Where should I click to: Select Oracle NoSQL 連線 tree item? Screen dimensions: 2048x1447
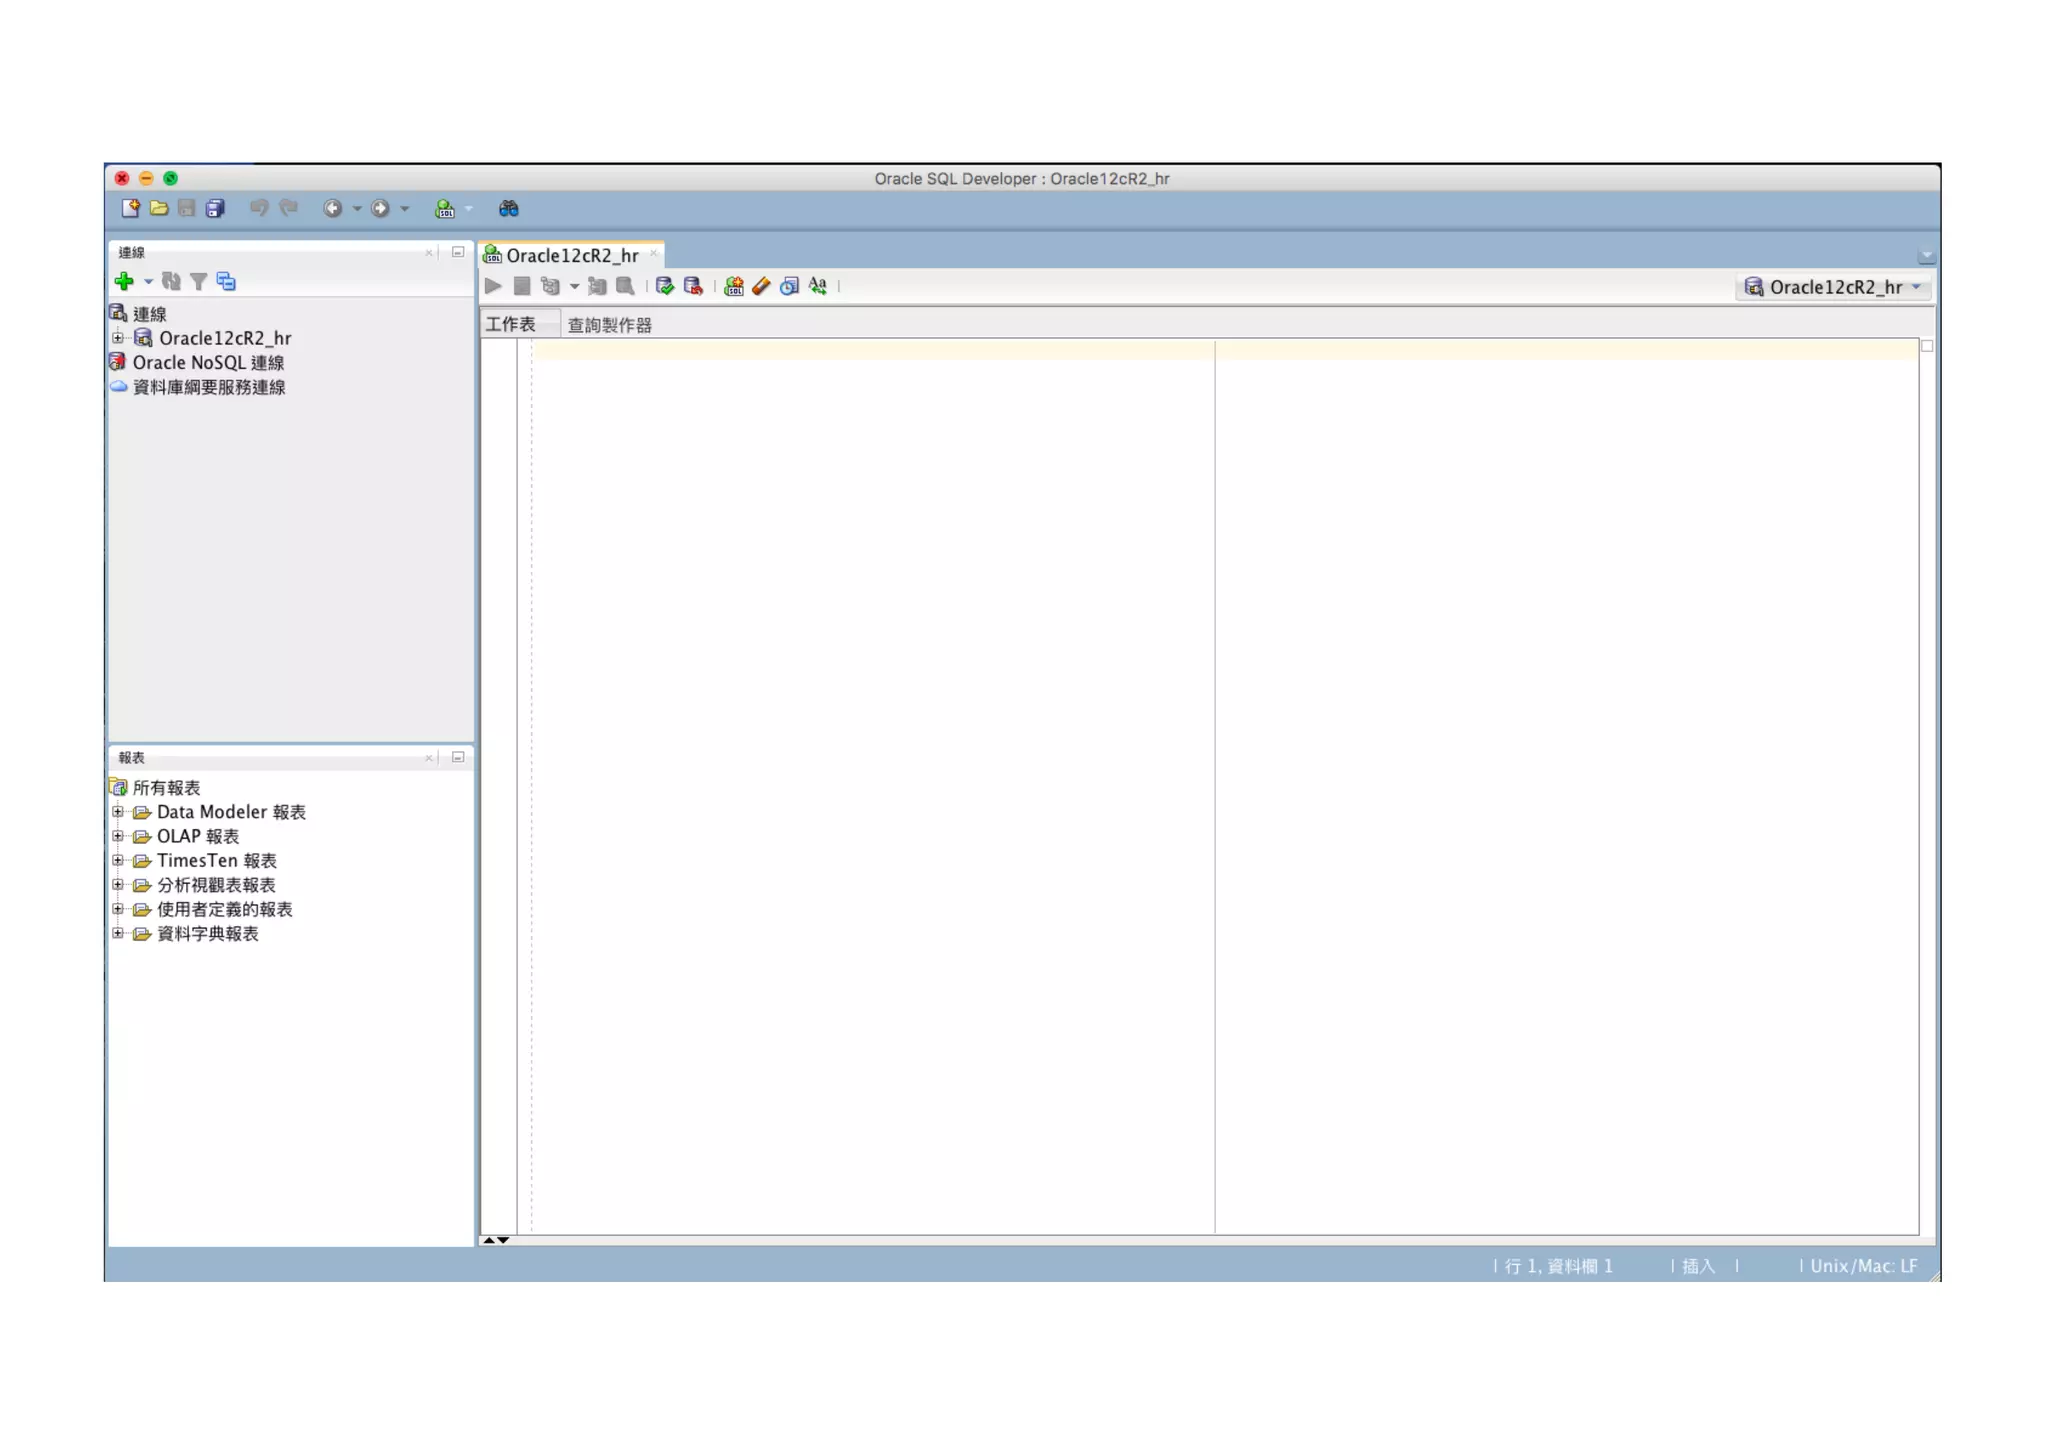[x=196, y=362]
